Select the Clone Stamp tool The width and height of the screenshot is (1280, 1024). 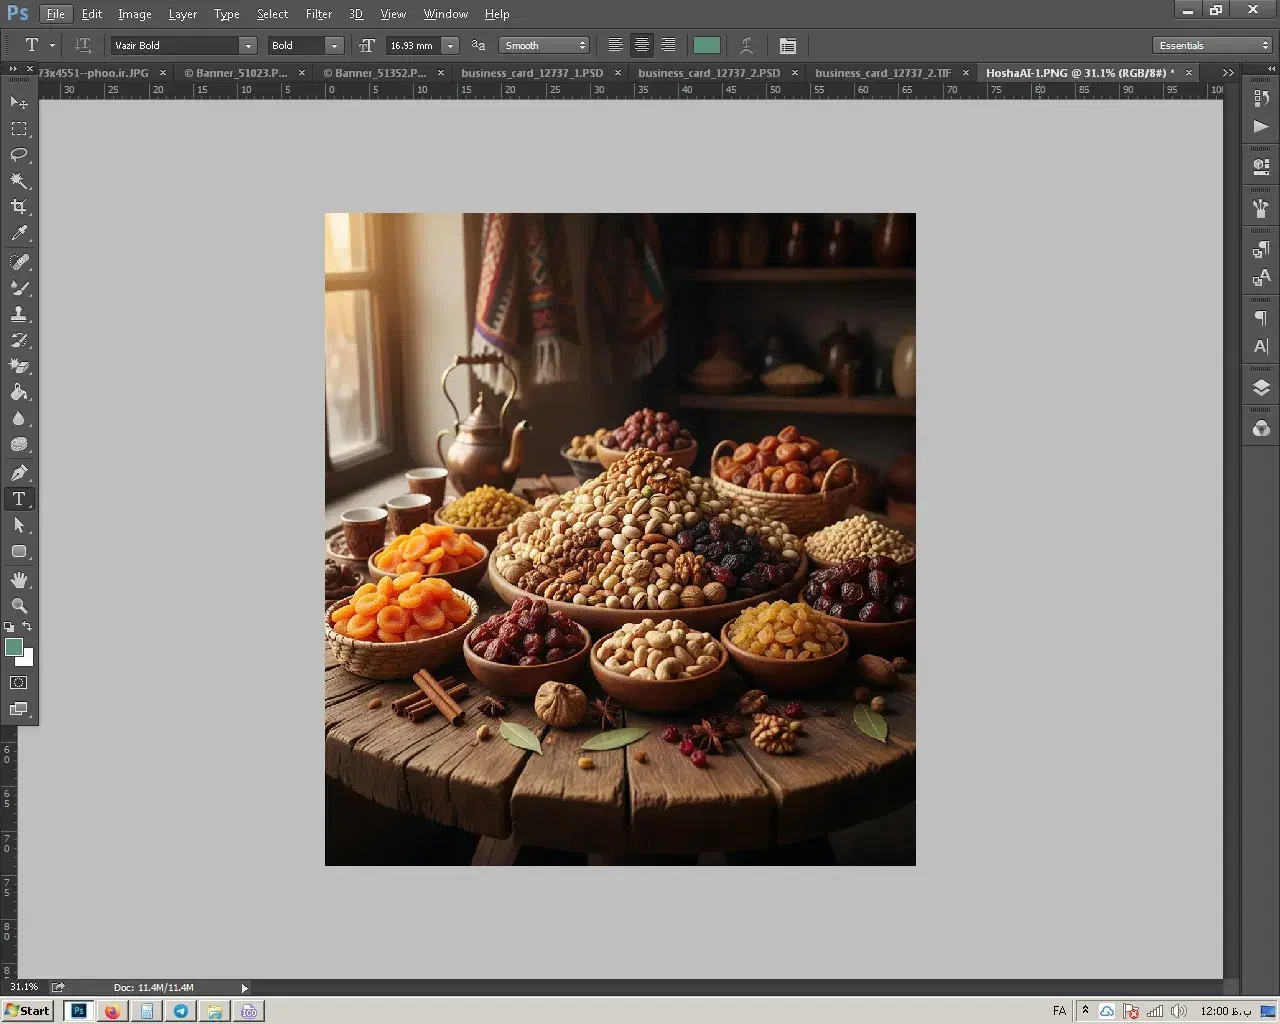click(x=19, y=314)
